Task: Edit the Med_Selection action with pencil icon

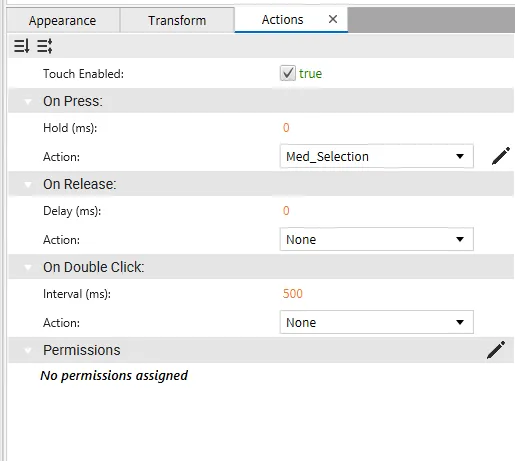Action: click(x=500, y=156)
